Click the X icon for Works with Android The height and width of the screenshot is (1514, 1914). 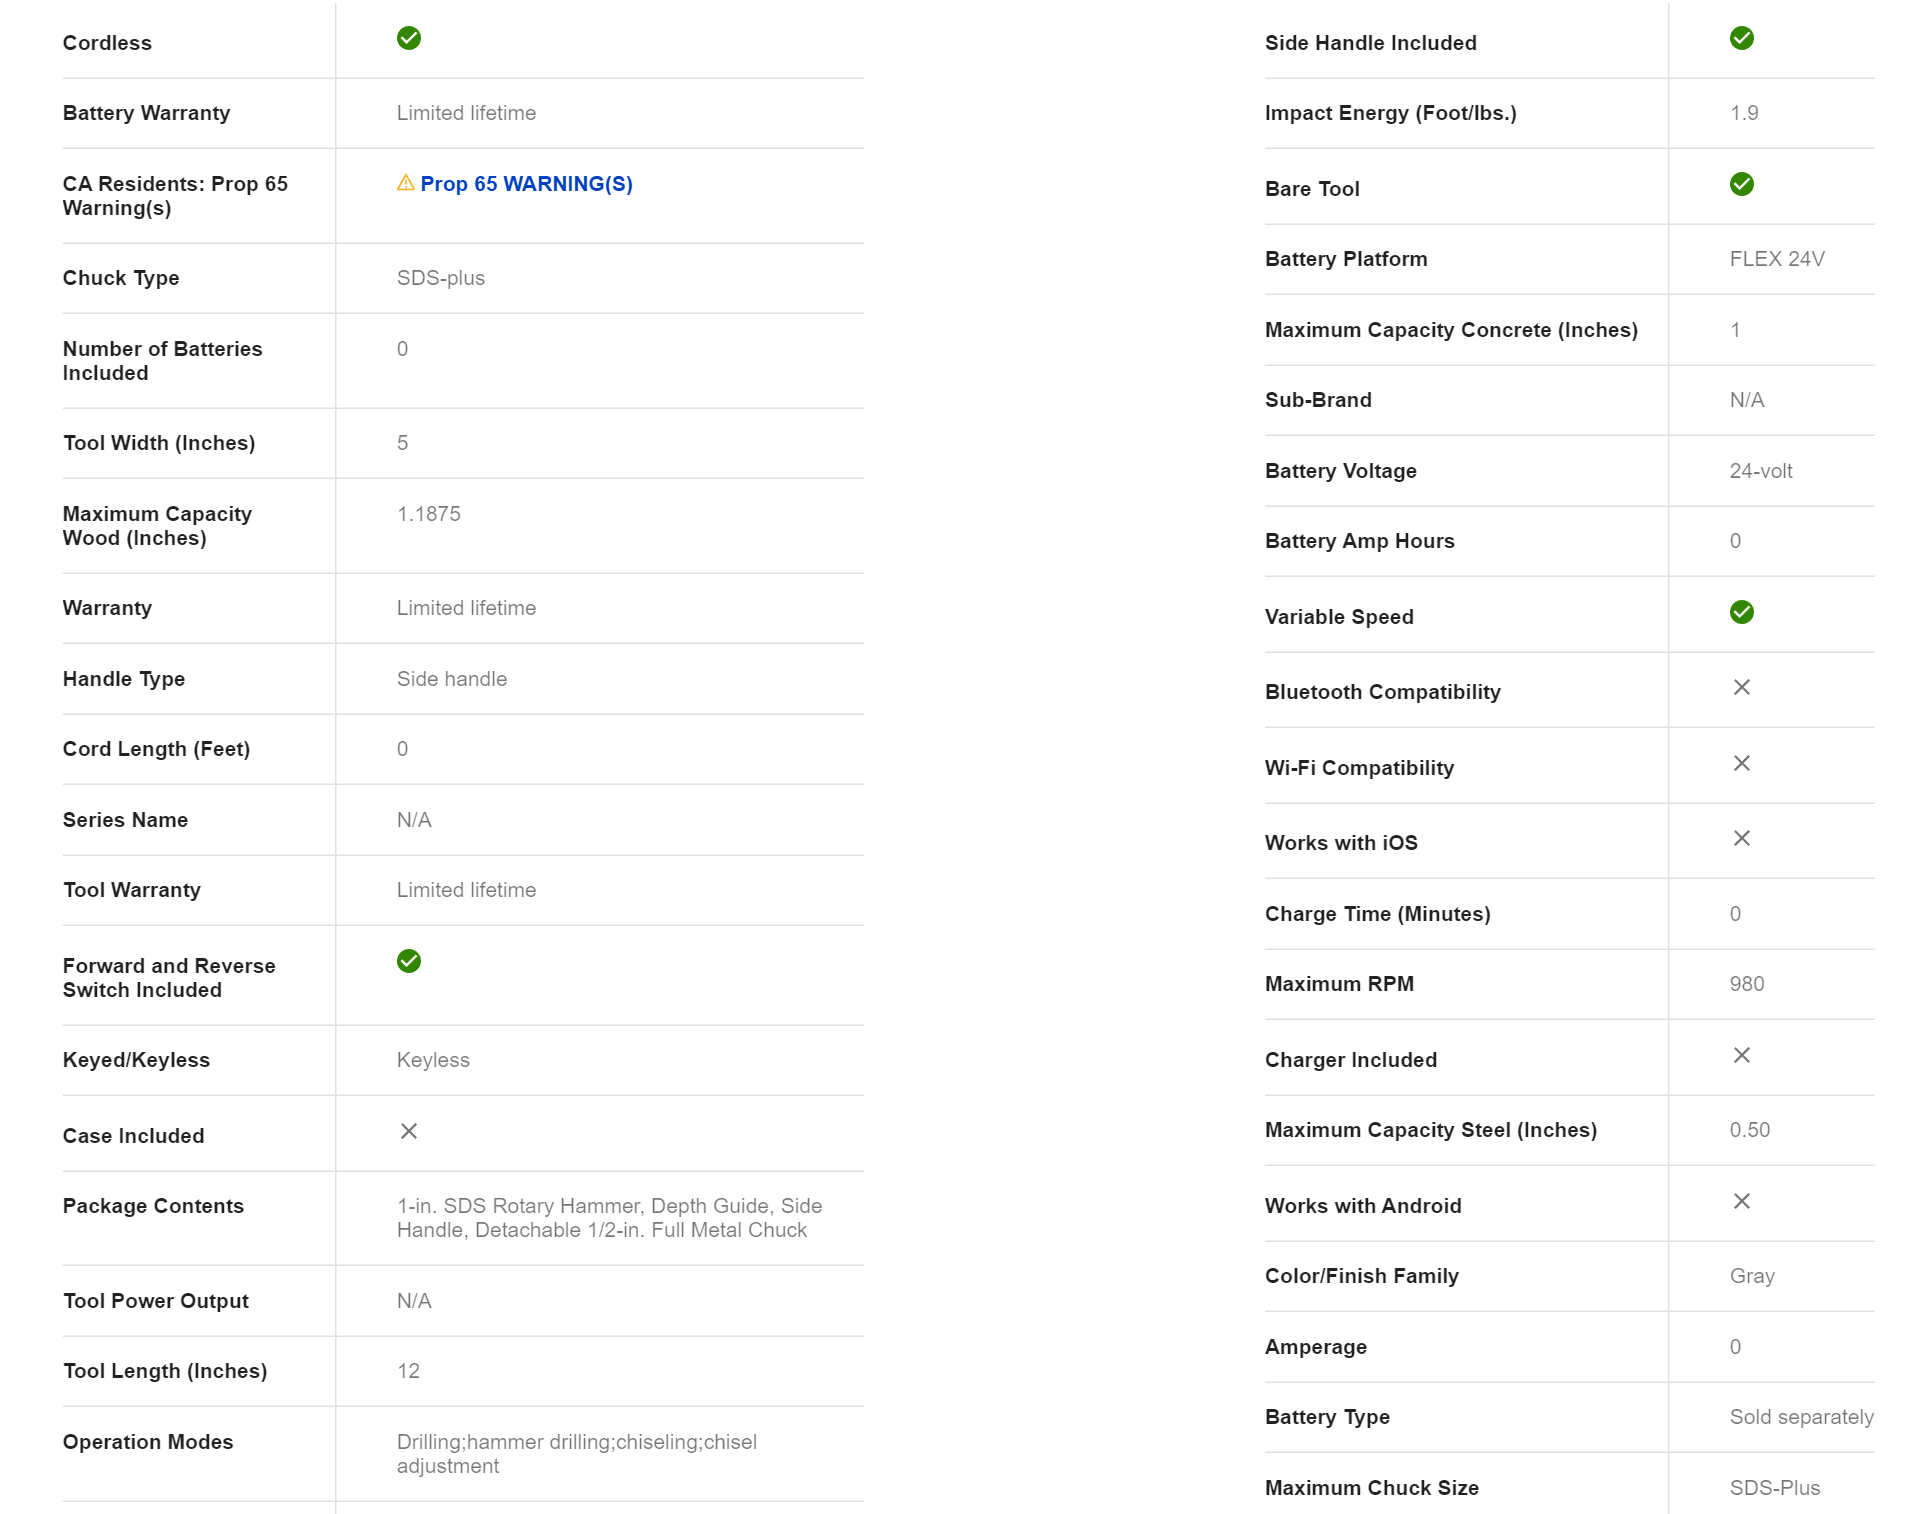click(1741, 1202)
